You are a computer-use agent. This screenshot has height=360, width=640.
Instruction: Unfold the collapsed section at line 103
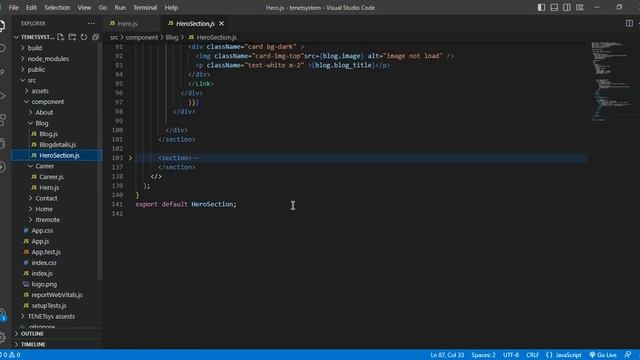130,158
